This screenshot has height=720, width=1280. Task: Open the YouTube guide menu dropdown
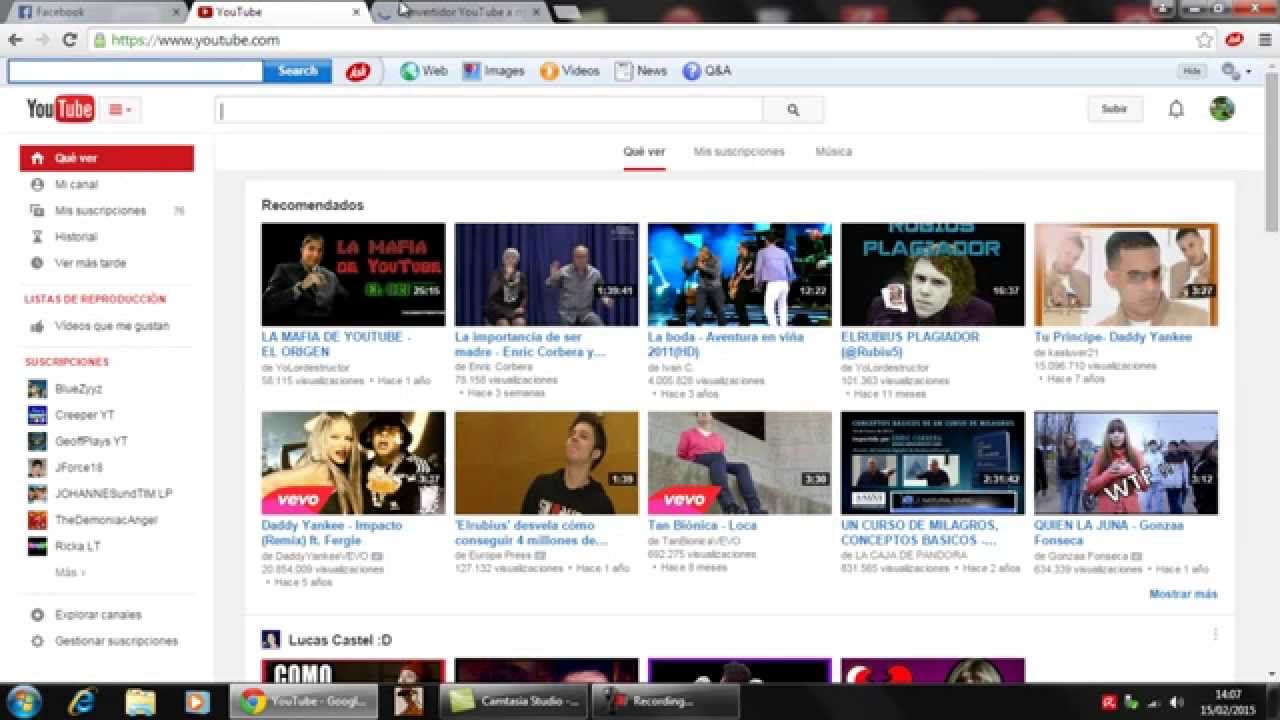click(120, 110)
